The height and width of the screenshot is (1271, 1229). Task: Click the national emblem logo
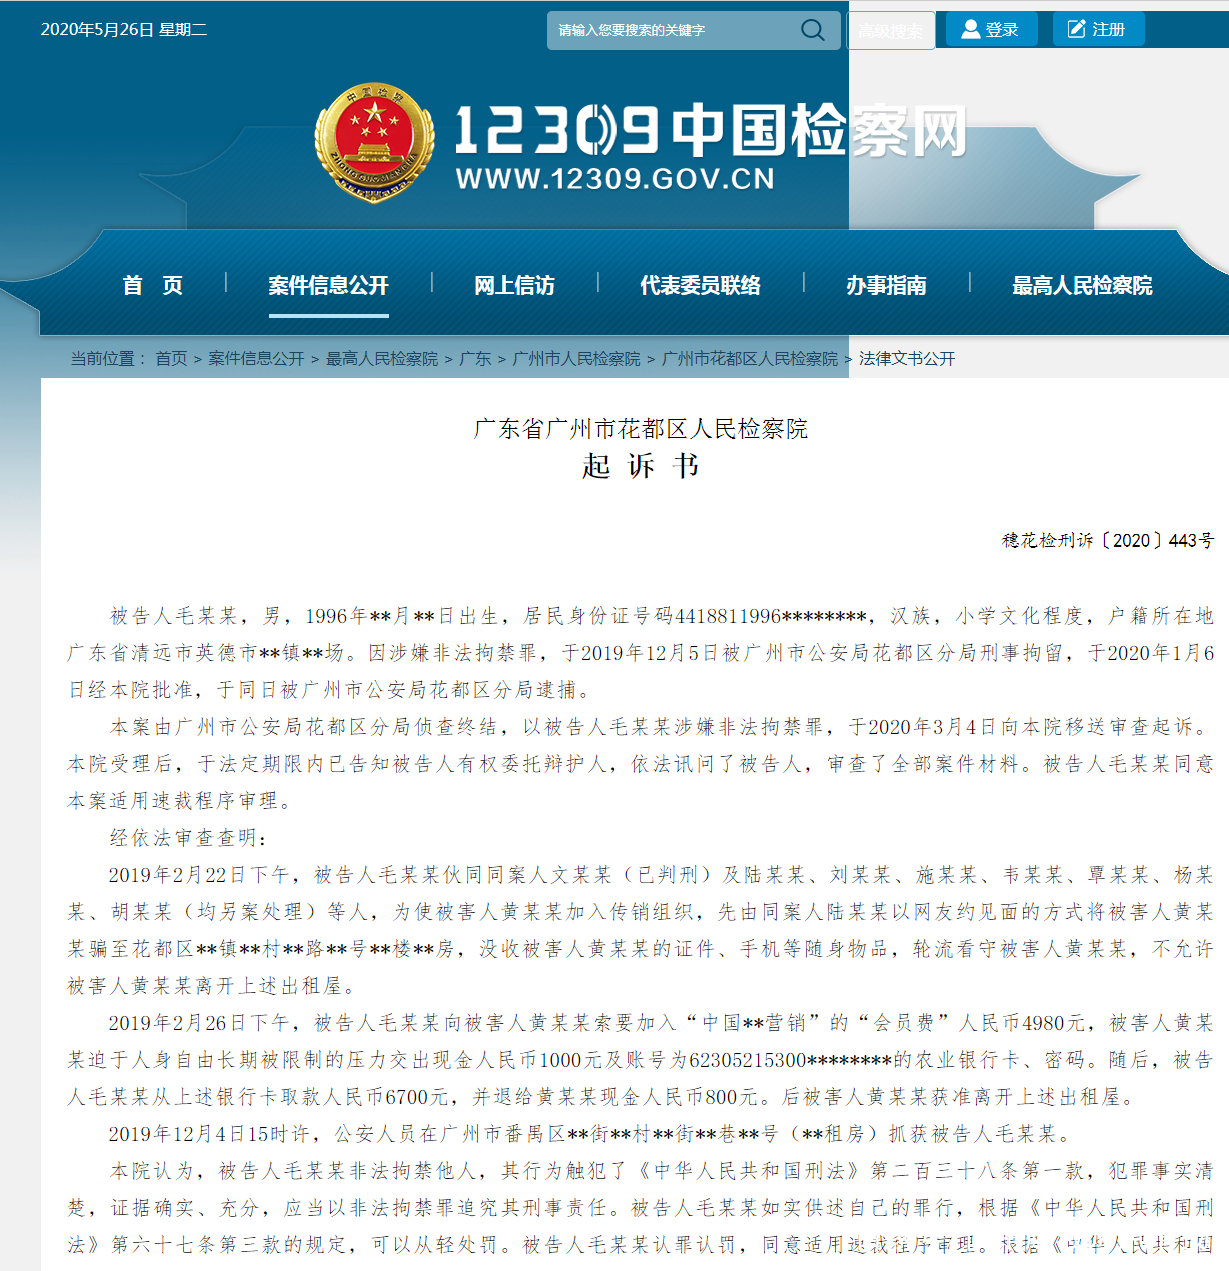[x=374, y=142]
